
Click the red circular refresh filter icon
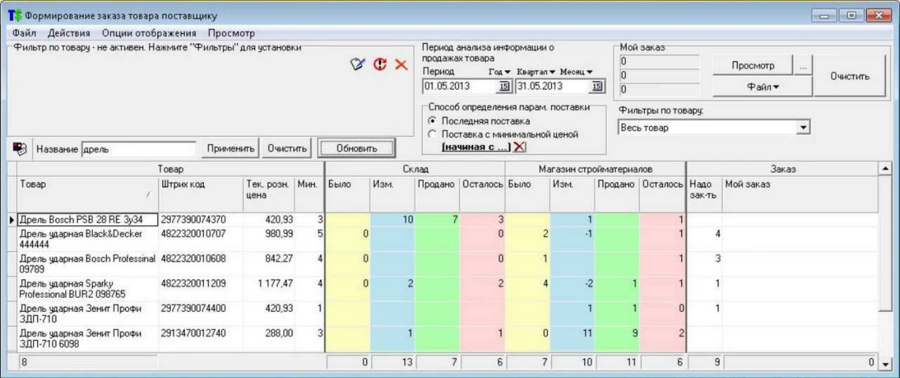379,64
